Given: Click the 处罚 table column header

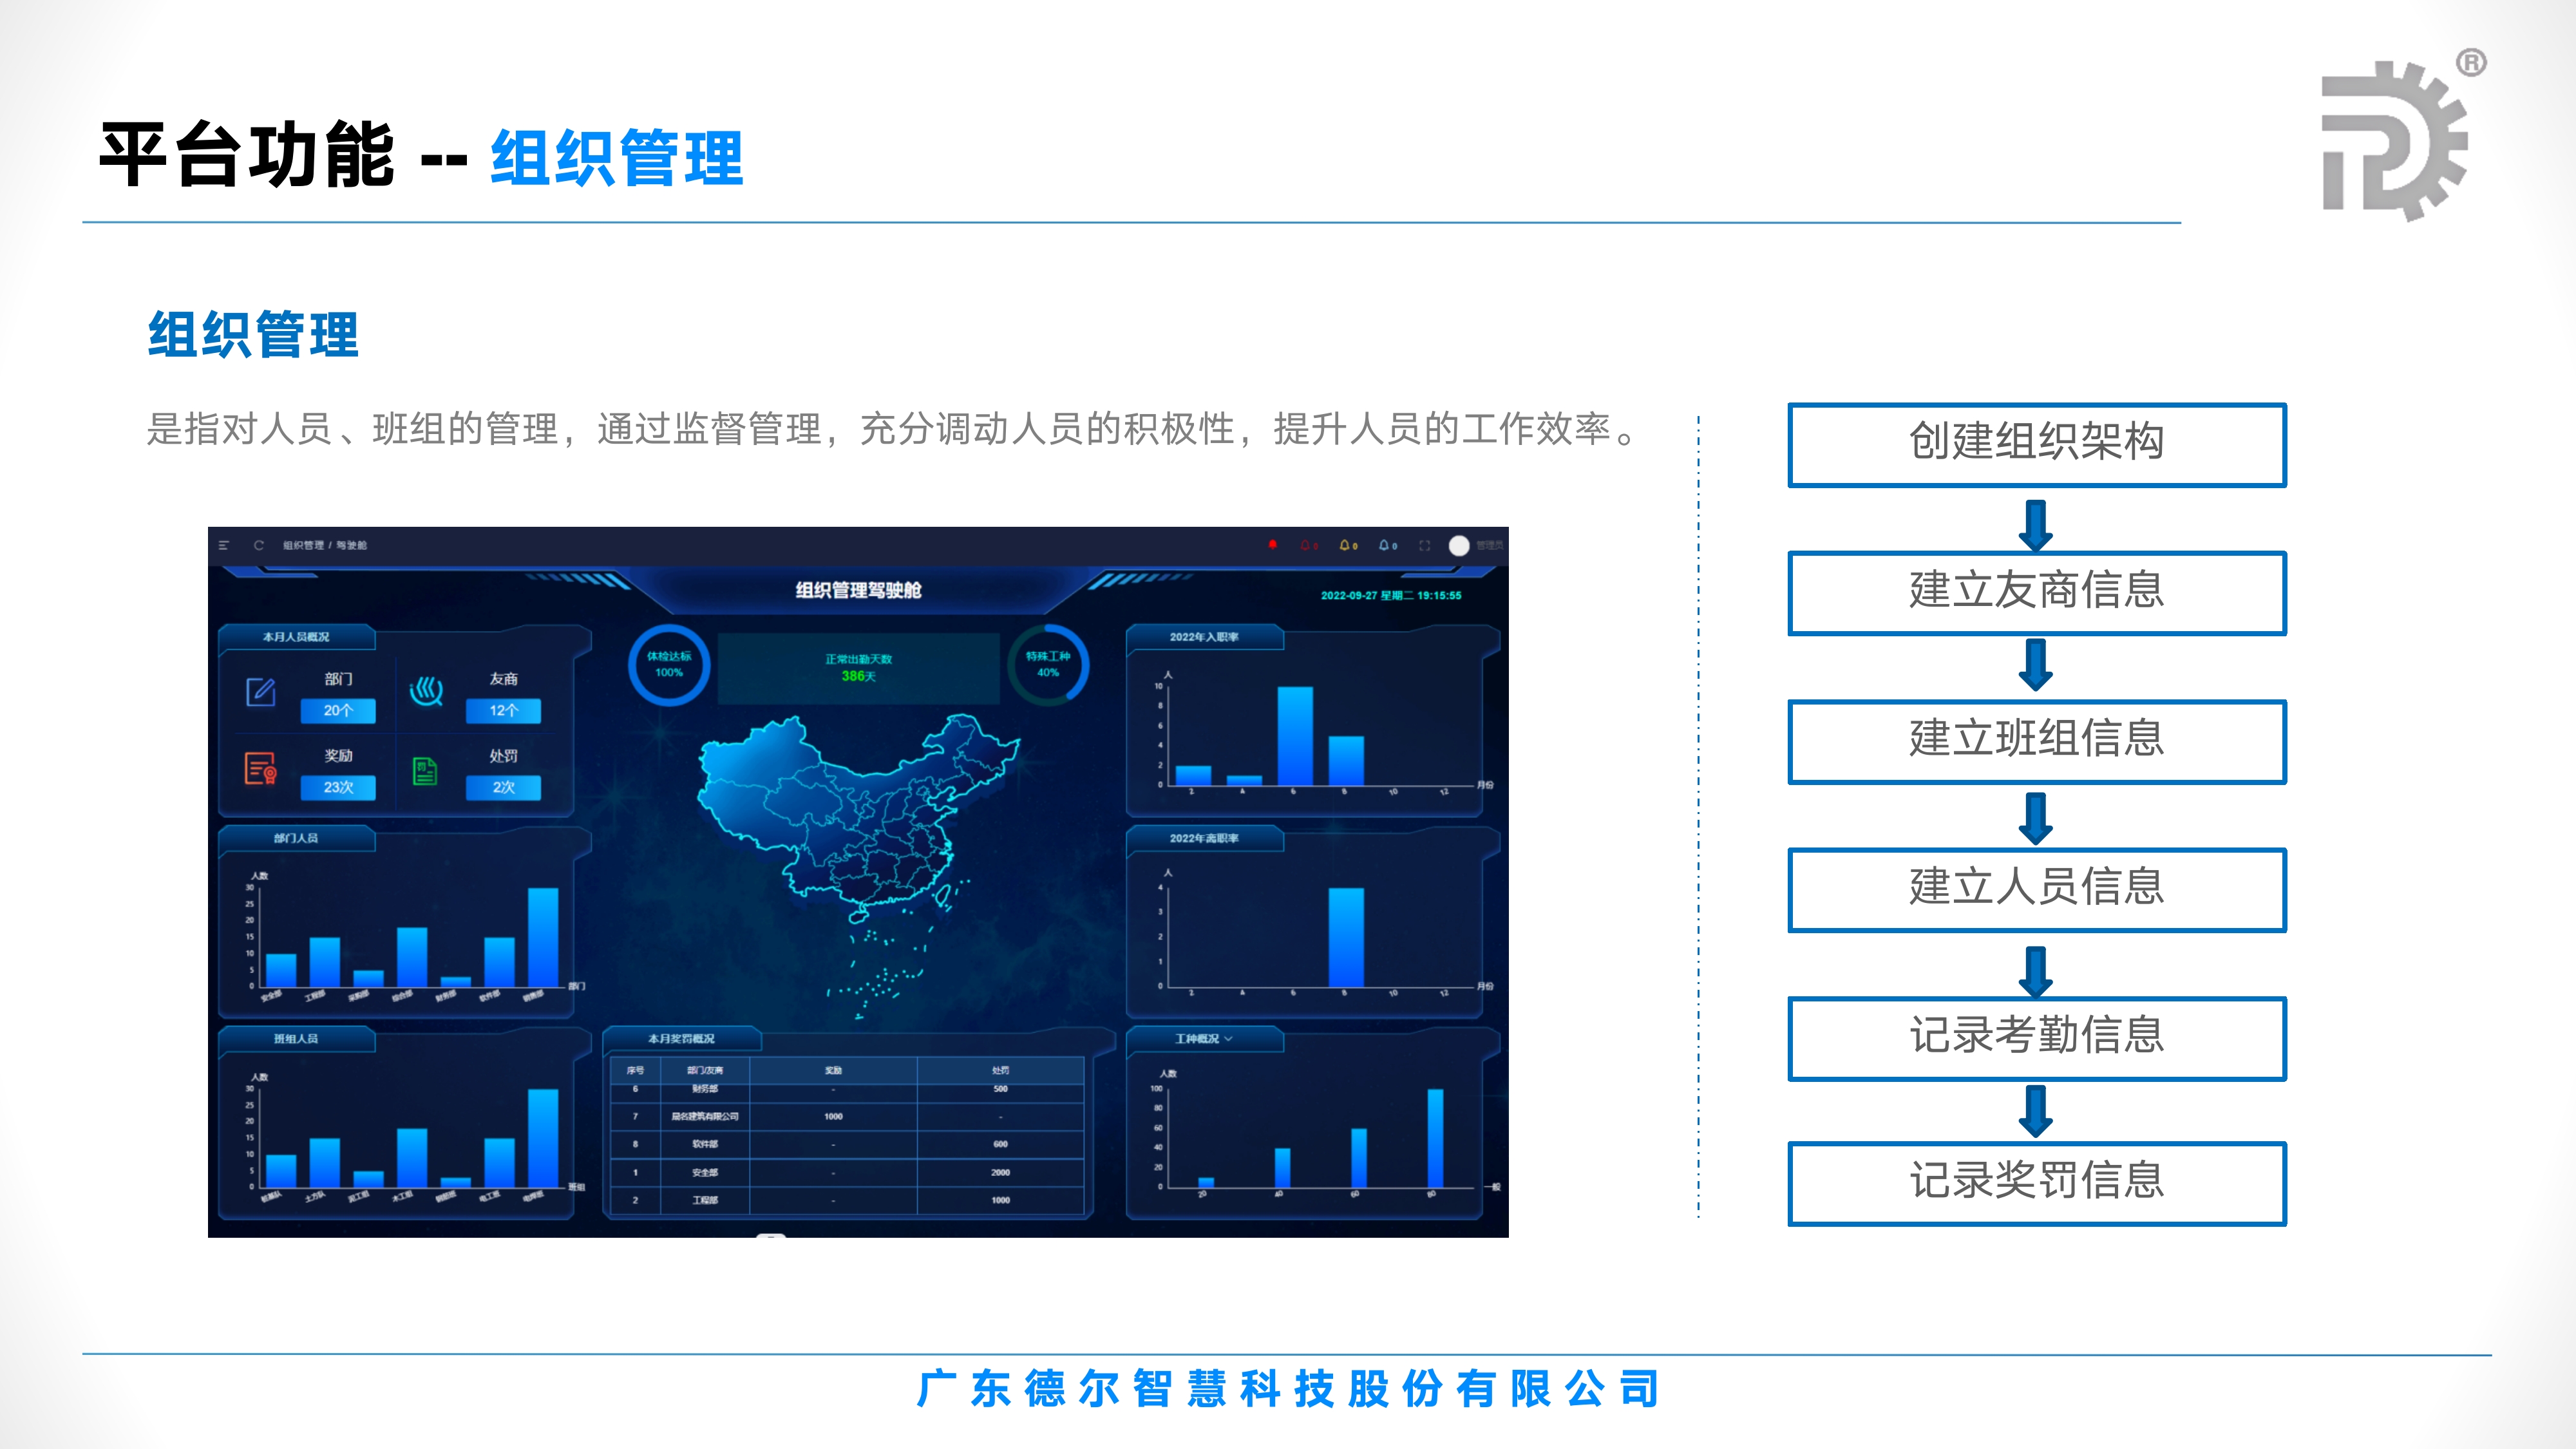Looking at the screenshot, I should click(x=1000, y=1070).
